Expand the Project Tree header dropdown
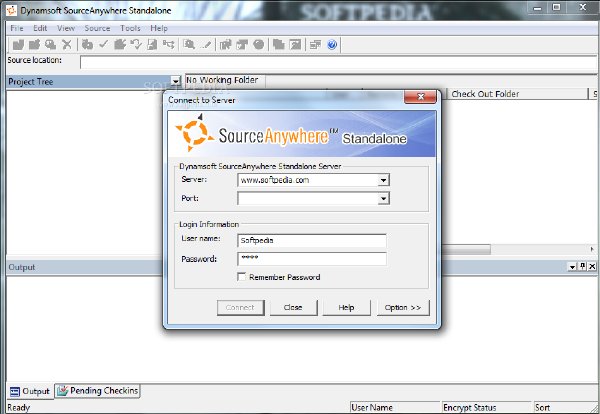Image resolution: width=600 pixels, height=414 pixels. (175, 81)
